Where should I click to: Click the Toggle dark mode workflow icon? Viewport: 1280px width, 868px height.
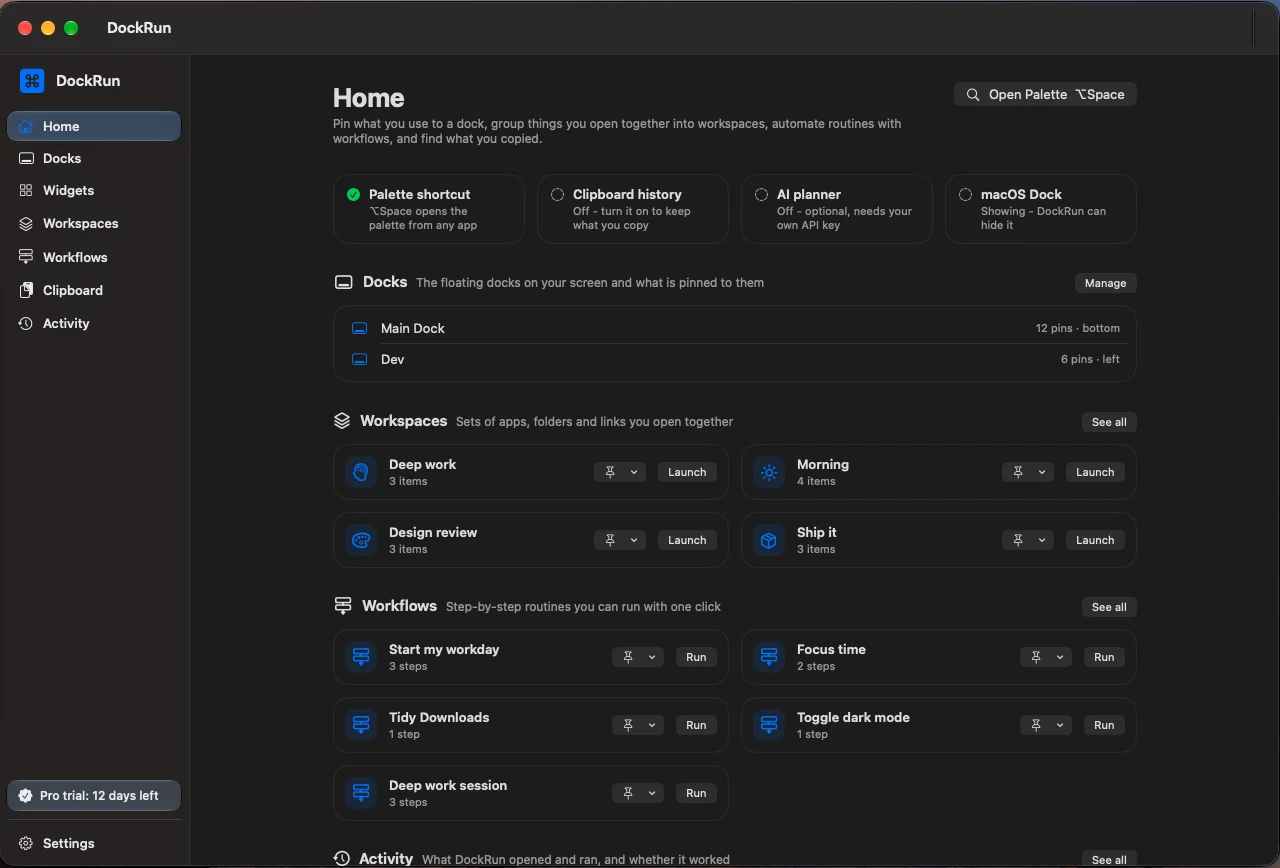click(x=769, y=725)
